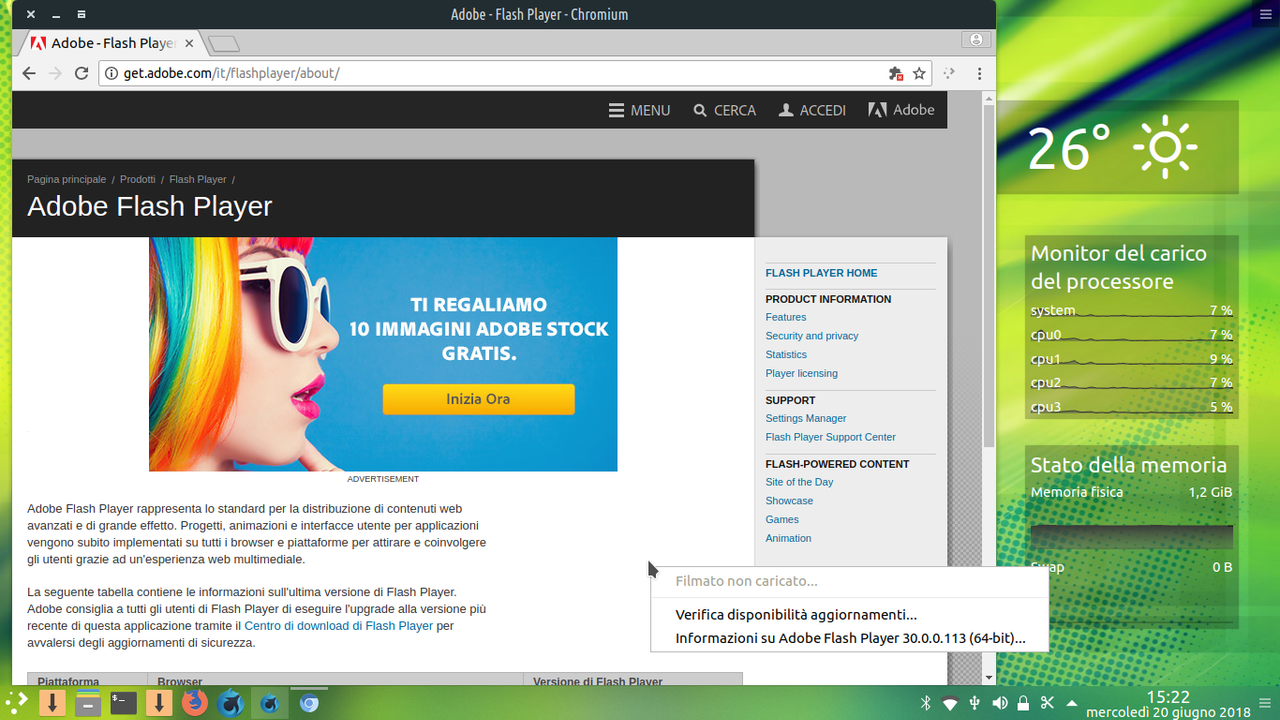This screenshot has height=720, width=1280.
Task: Click the scrollbar down arrow
Action: coord(989,678)
